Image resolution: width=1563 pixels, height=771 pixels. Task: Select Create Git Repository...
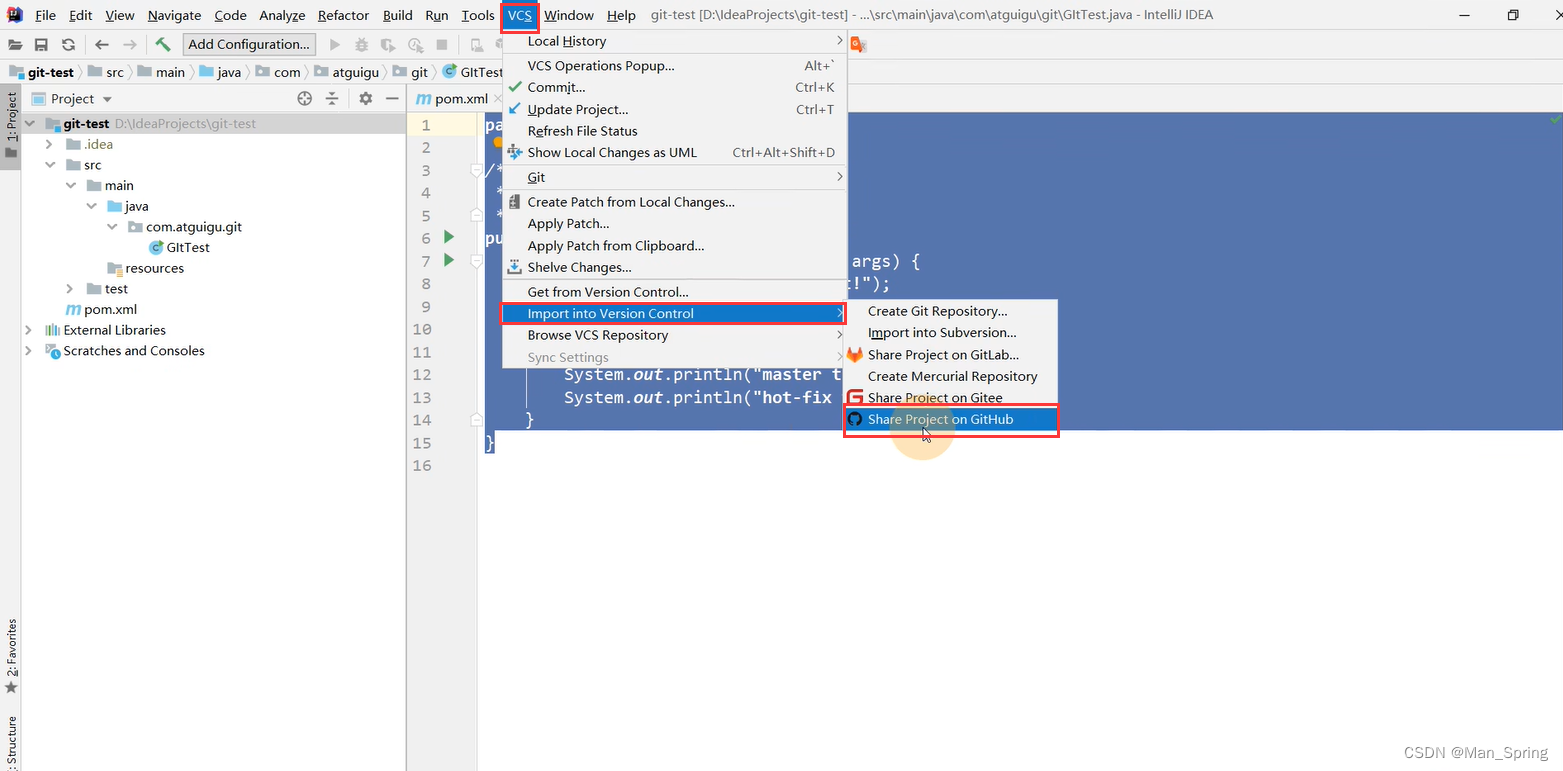click(x=950, y=311)
